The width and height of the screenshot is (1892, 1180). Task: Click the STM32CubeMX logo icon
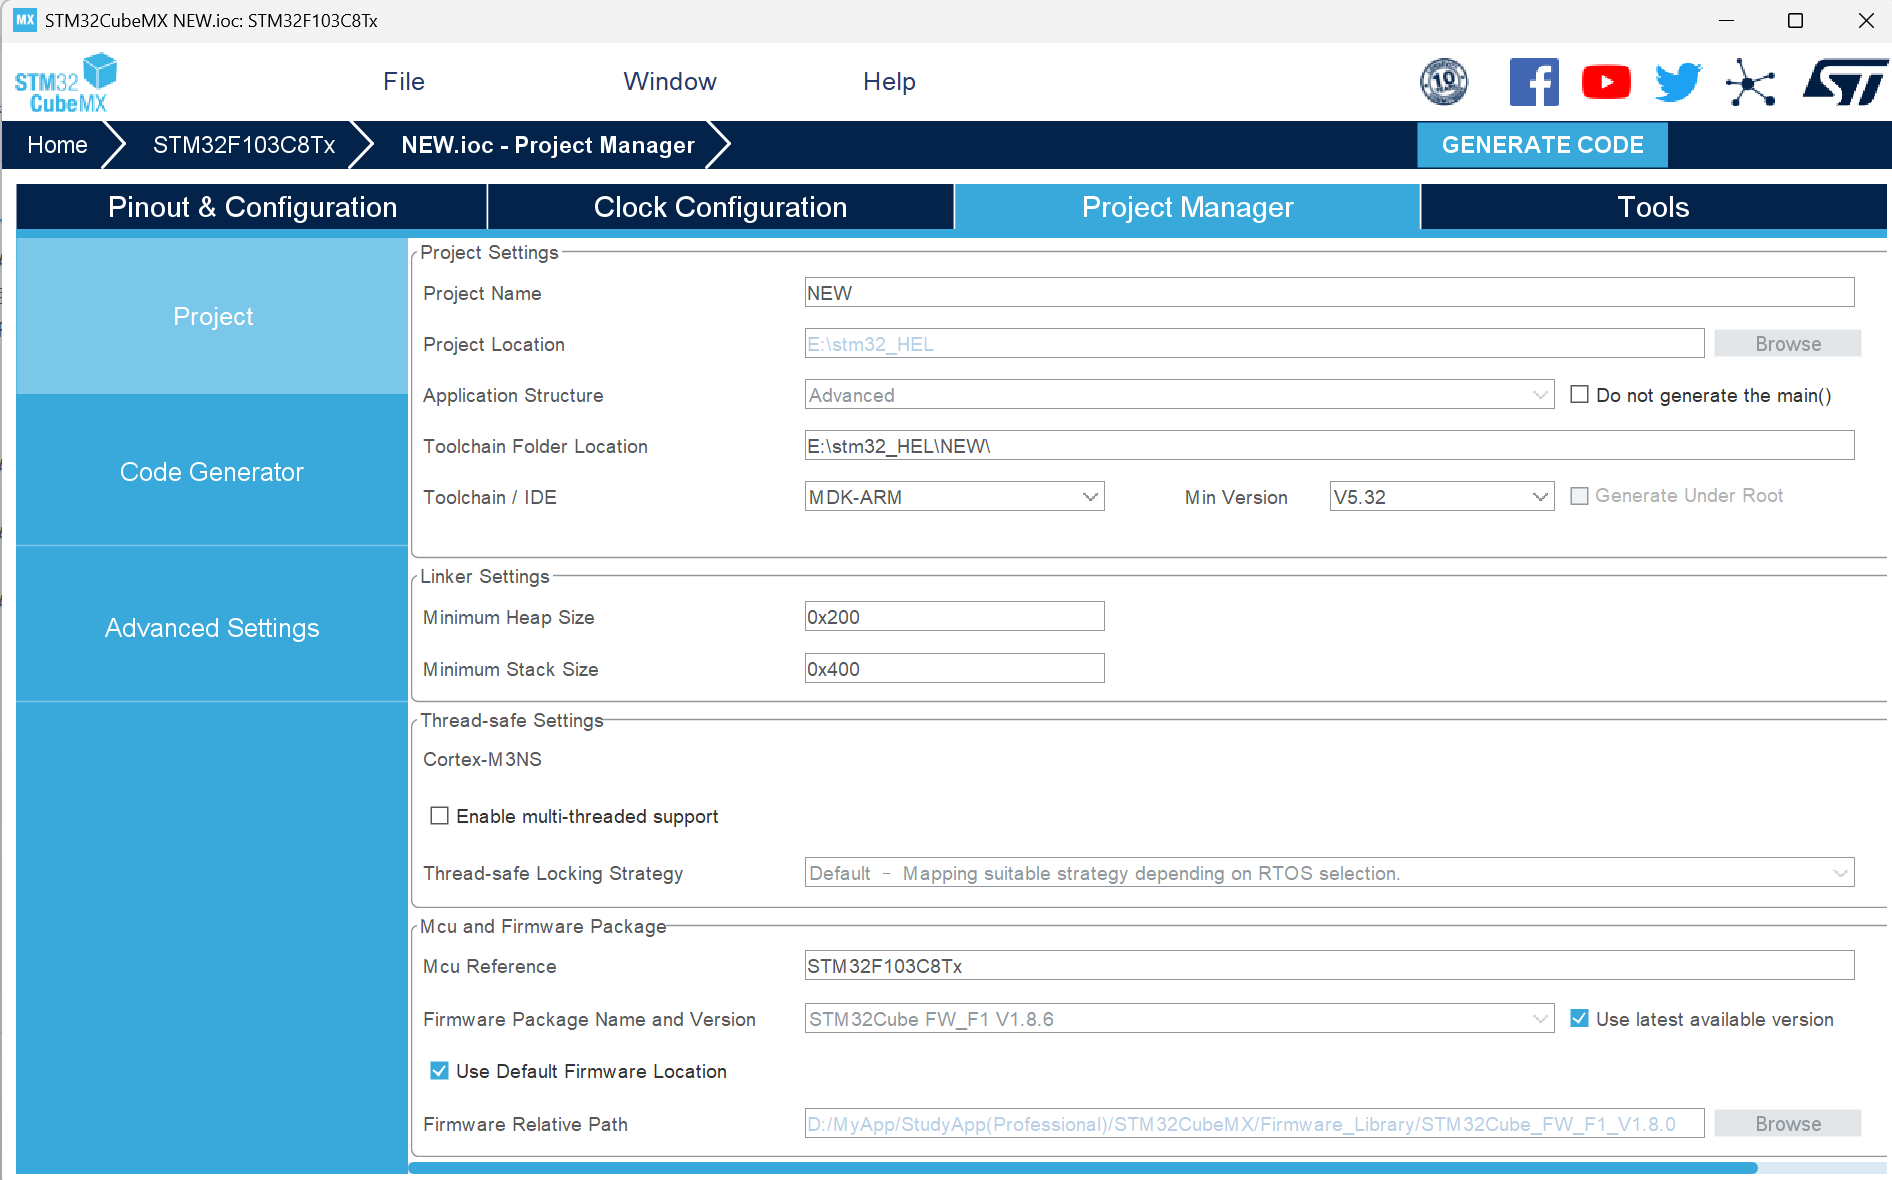click(x=66, y=83)
